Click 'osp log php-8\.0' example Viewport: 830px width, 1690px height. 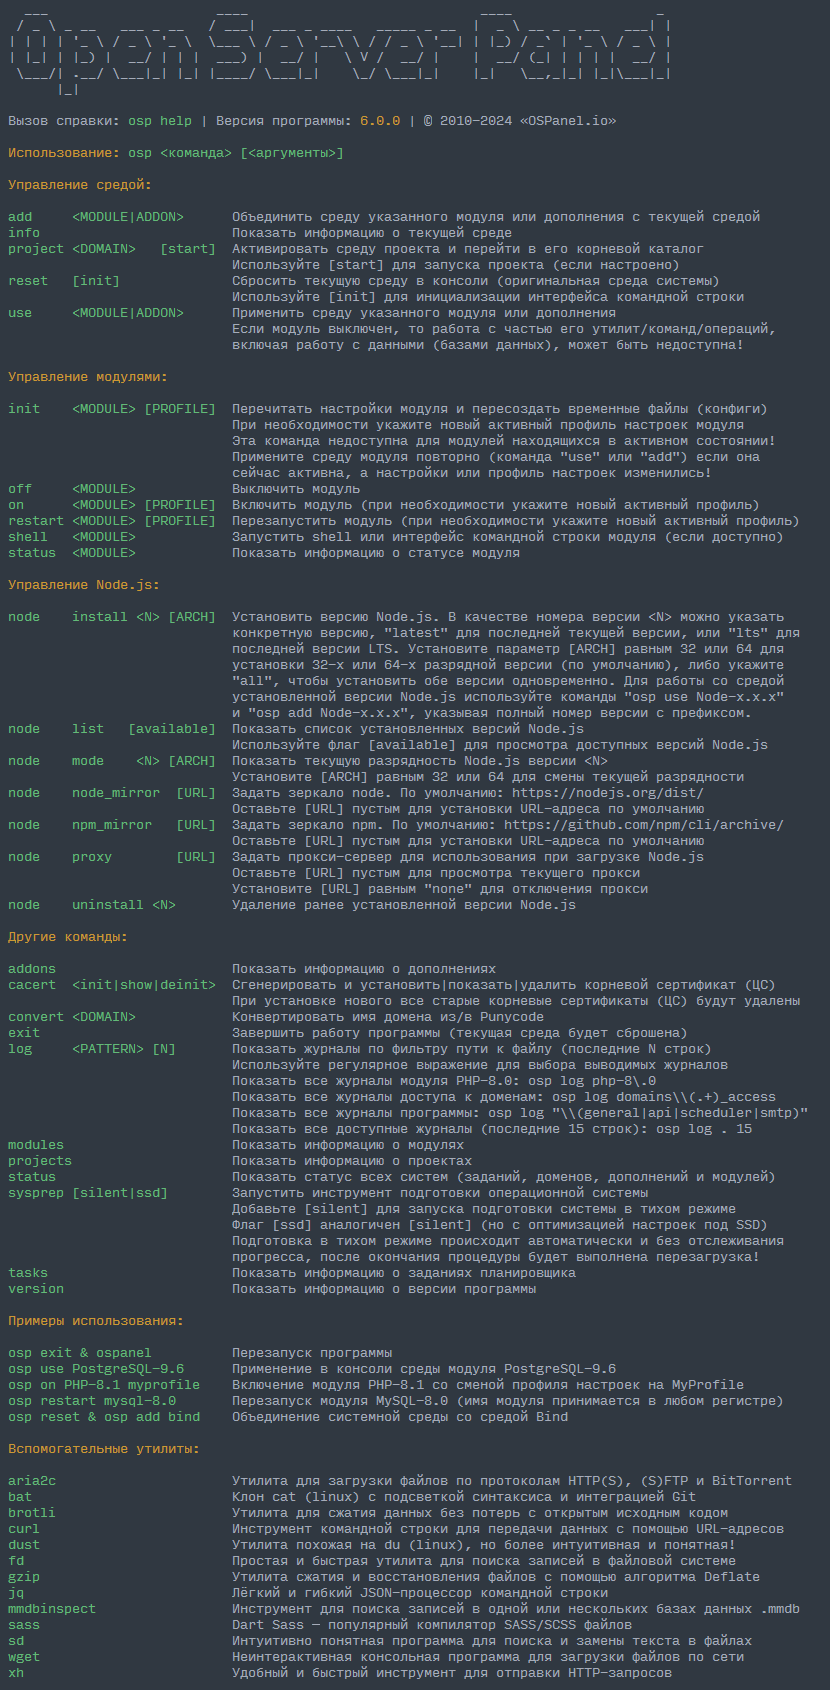pos(592,1081)
